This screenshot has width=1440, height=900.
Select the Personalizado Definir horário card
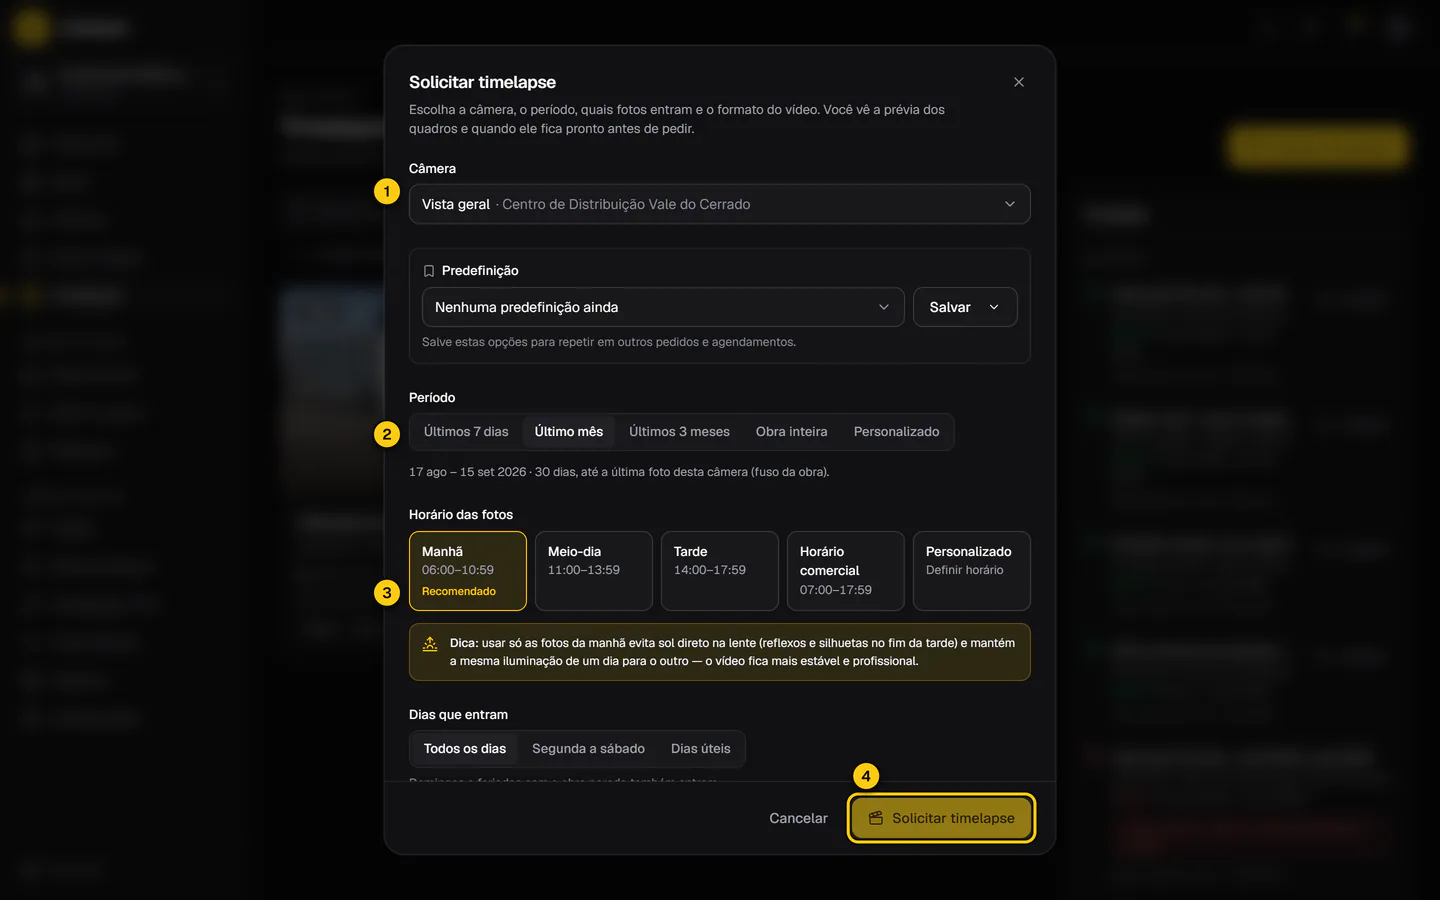pyautogui.click(x=971, y=571)
